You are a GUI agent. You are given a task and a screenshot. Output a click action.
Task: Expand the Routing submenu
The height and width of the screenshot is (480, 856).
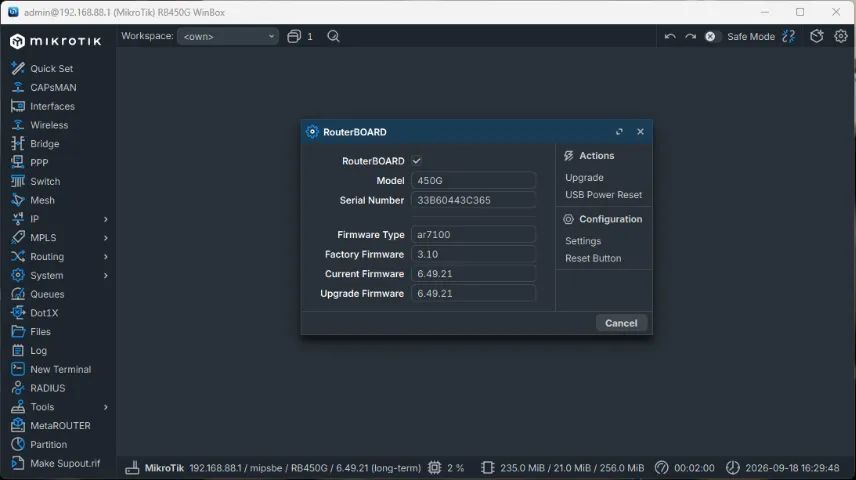click(x=106, y=257)
